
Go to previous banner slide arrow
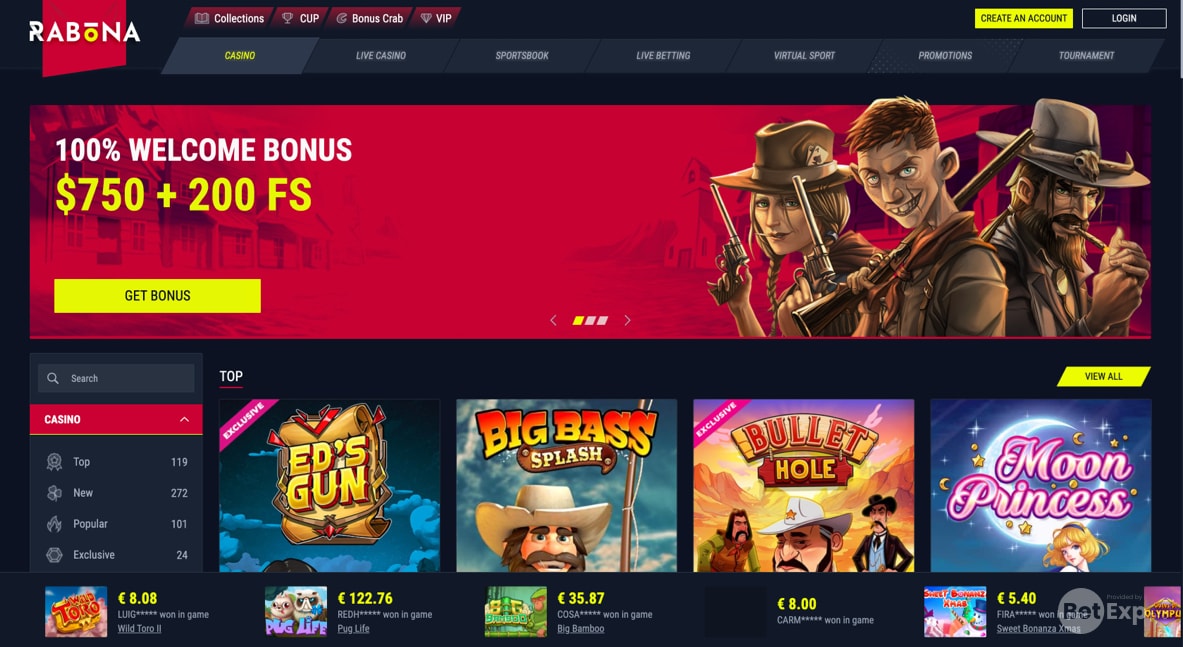553,320
